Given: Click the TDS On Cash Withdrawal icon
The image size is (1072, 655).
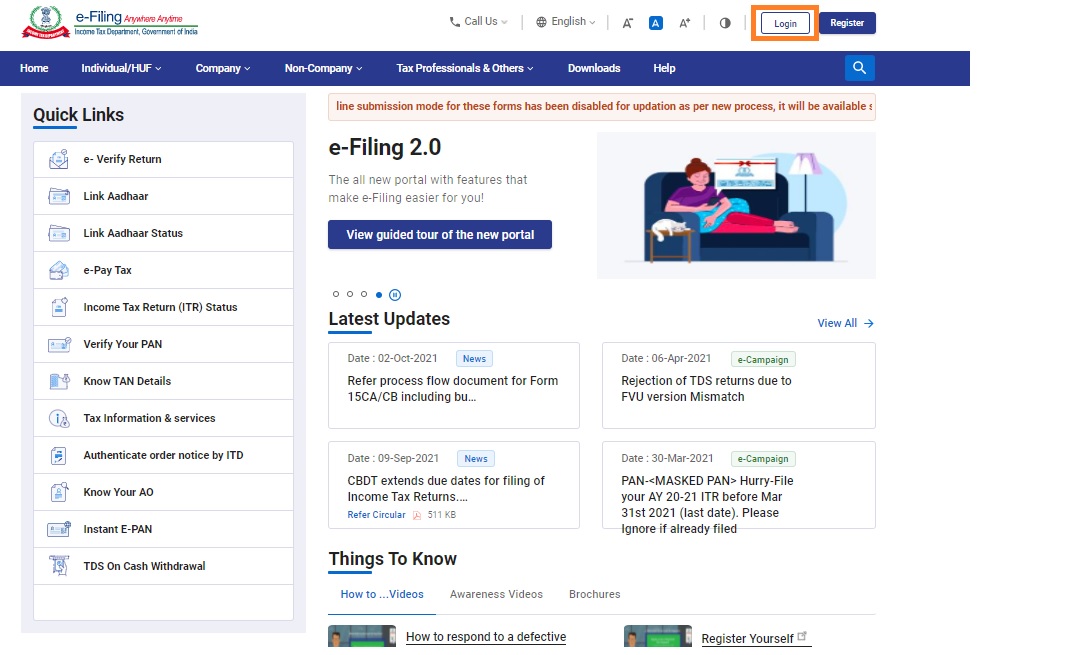Looking at the screenshot, I should [x=59, y=566].
